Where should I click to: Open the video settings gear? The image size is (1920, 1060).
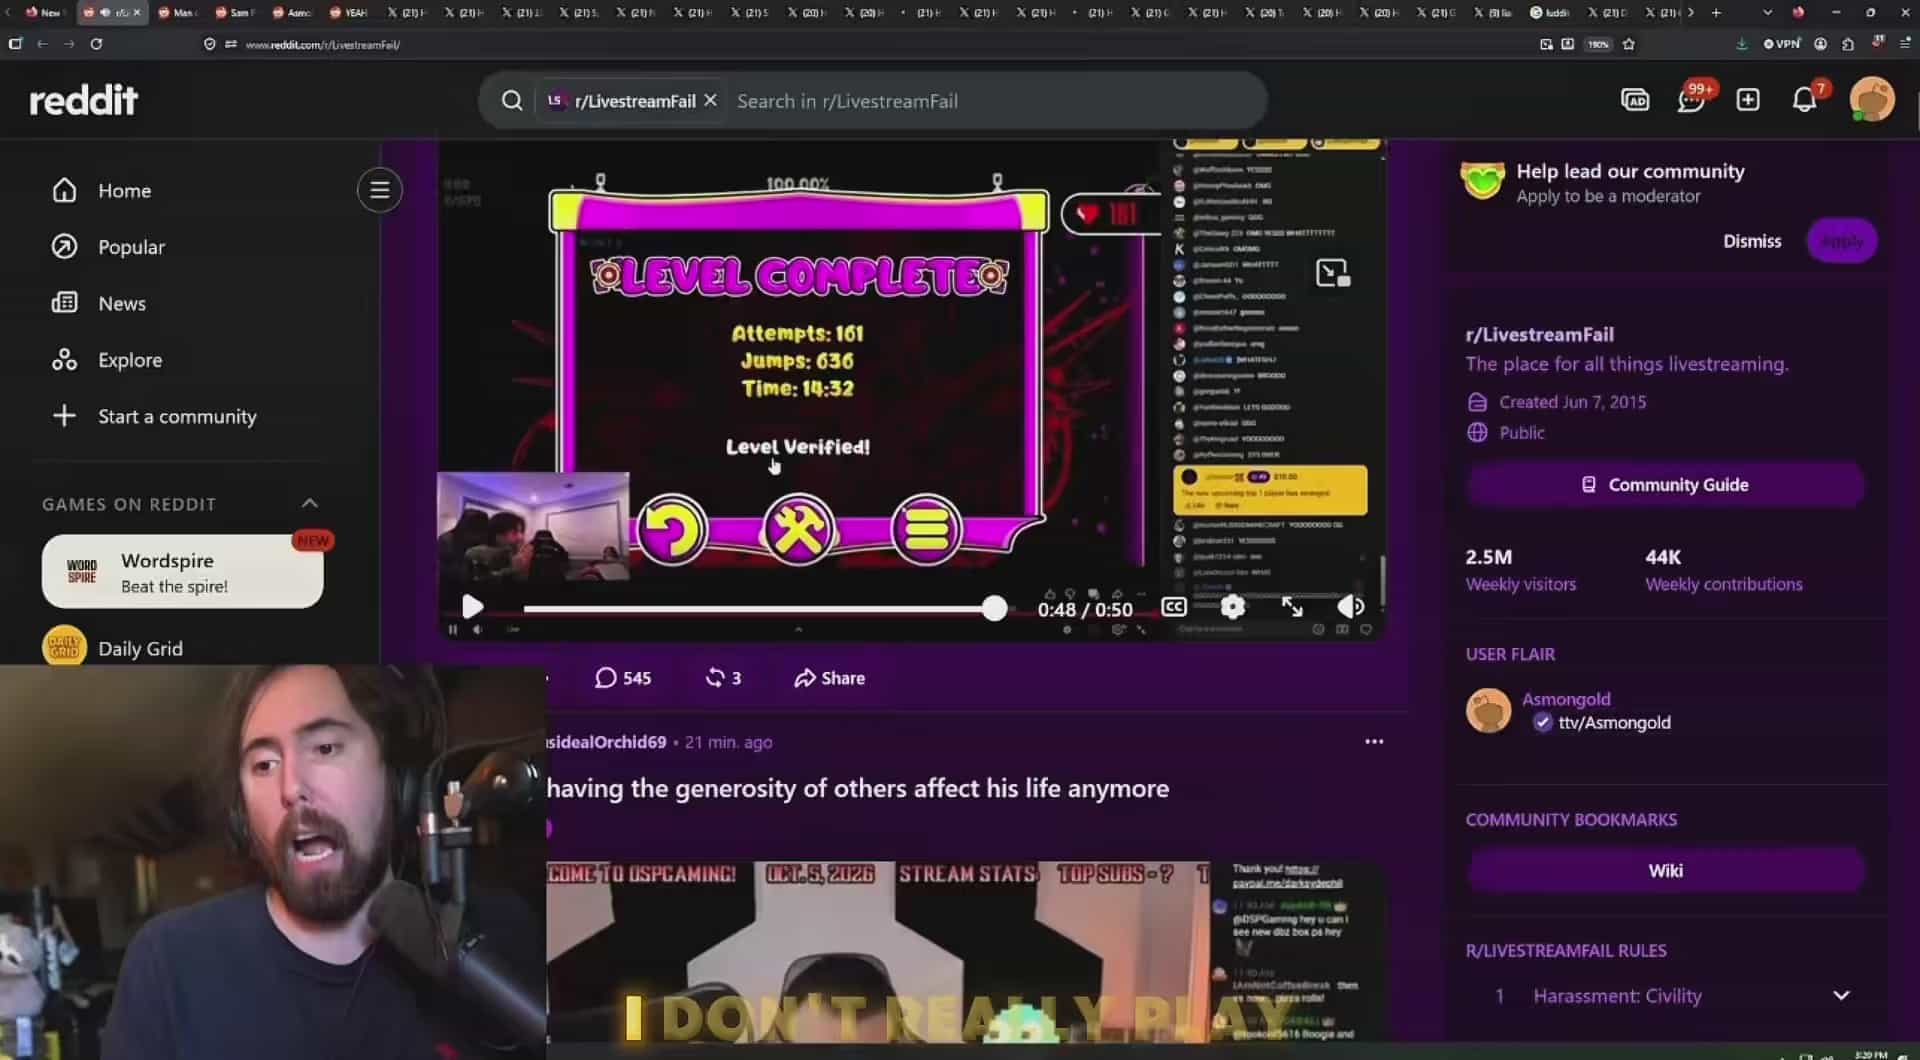tap(1233, 607)
